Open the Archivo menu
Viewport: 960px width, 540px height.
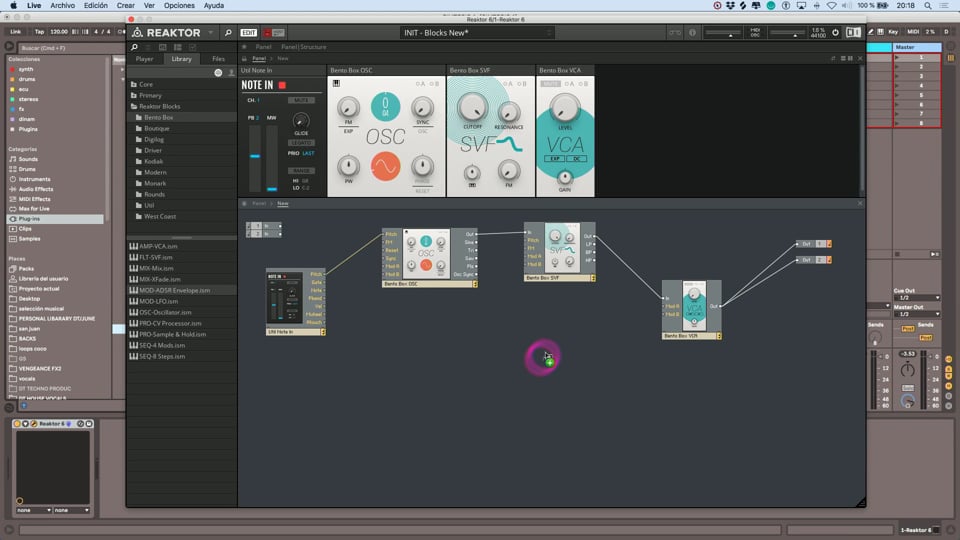click(62, 6)
